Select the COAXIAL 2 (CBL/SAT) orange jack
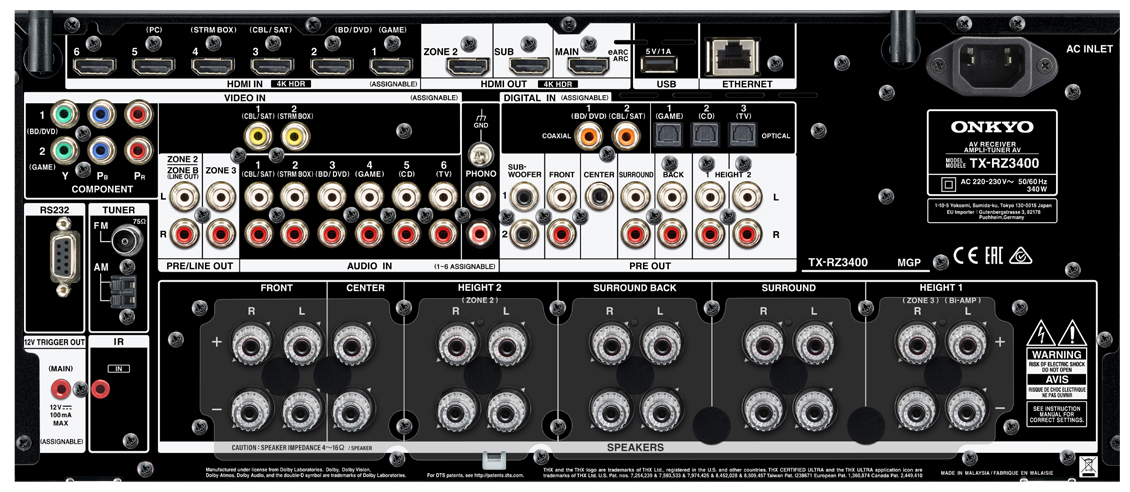The height and width of the screenshot is (492, 1130). 624,134
